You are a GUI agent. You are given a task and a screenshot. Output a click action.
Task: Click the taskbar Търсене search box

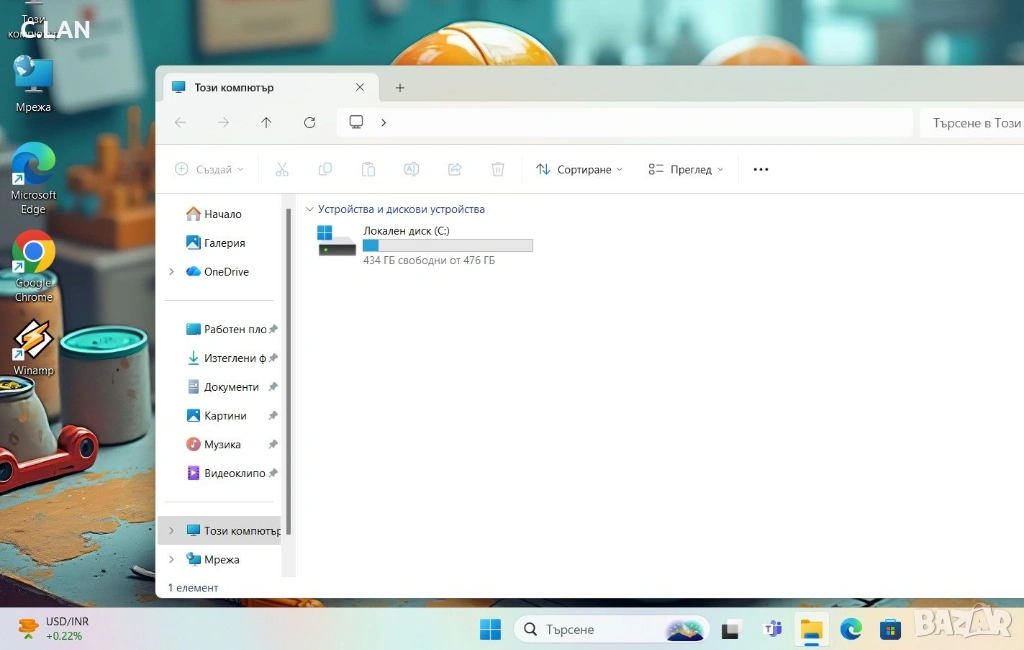coord(600,629)
